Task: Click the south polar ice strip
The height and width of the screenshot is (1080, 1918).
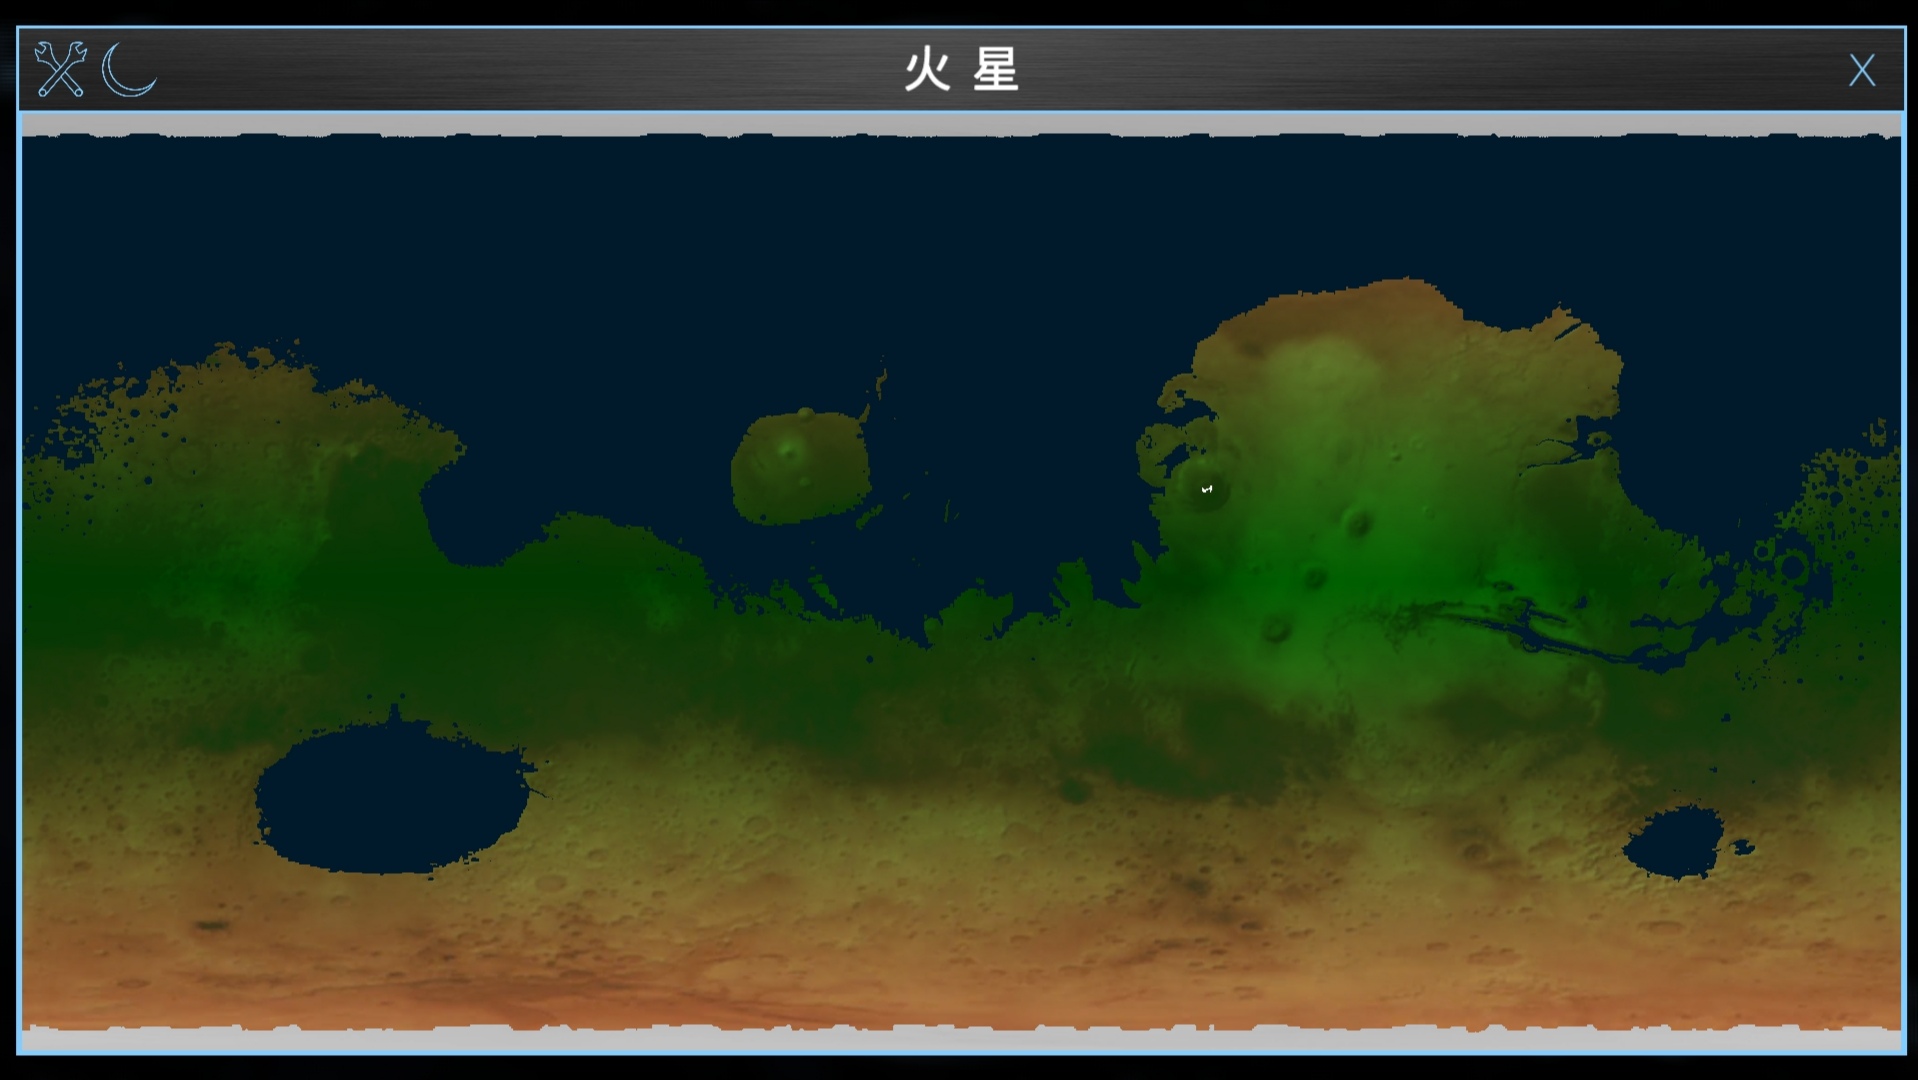Action: pos(960,1038)
